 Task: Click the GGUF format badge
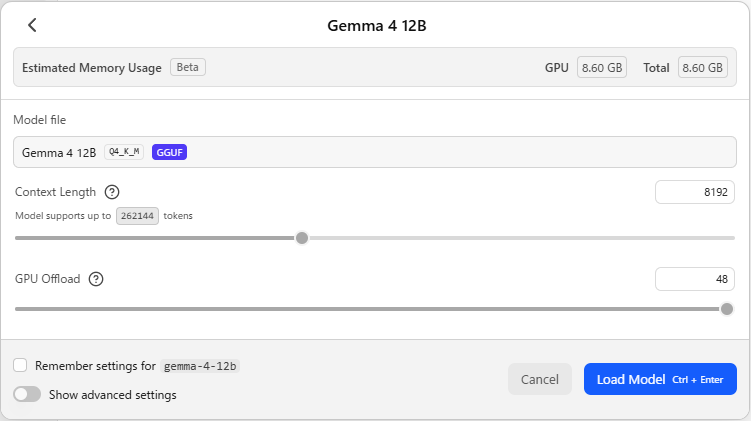169,152
